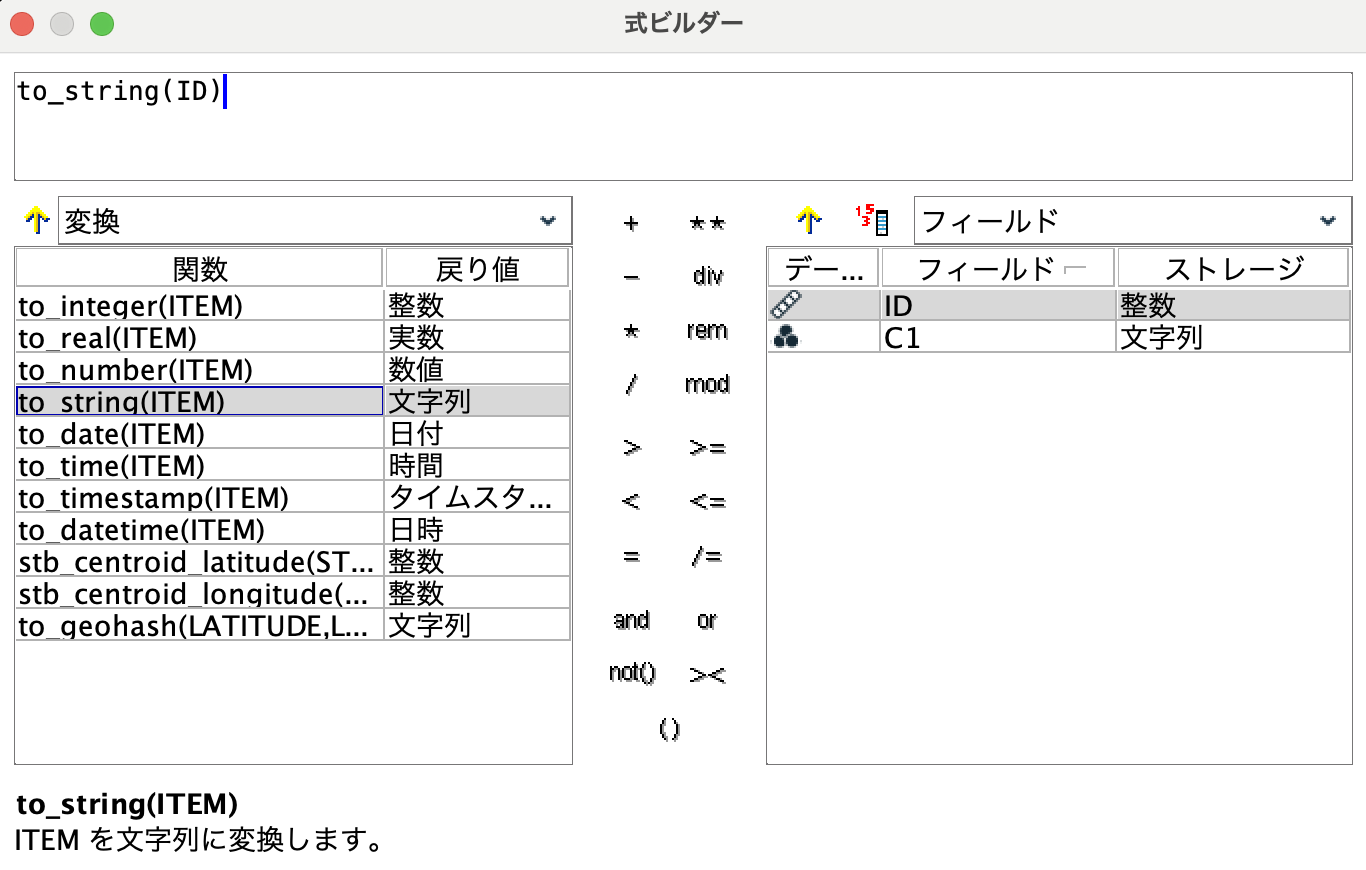Select to_date(ITEM) in the function list
The height and width of the screenshot is (870, 1366).
(x=150, y=433)
